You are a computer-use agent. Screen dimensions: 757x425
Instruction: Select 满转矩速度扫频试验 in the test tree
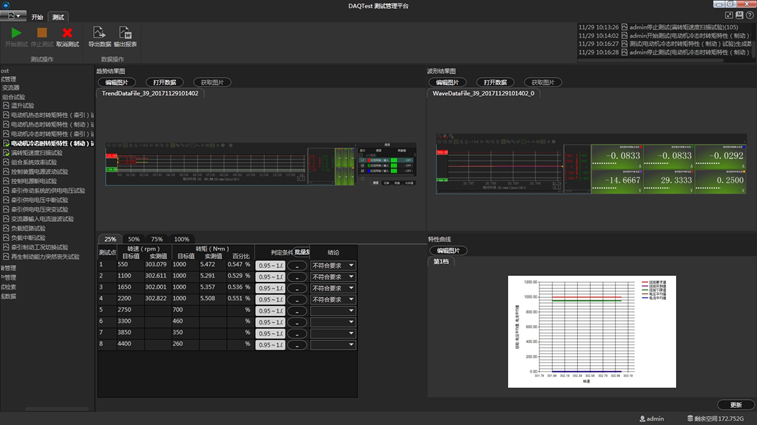point(36,153)
